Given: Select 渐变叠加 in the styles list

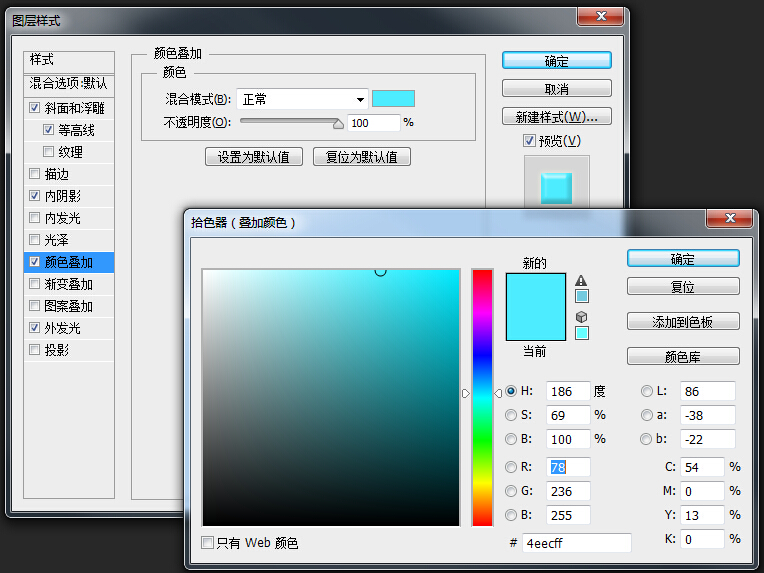Looking at the screenshot, I should click(68, 284).
